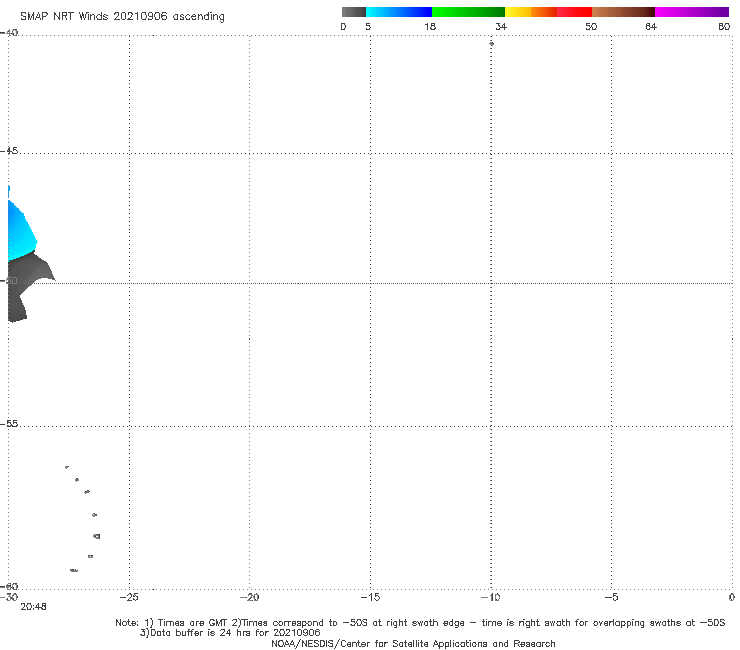Click the latitude label '-60'
740x650 pixels.
pos(9,586)
